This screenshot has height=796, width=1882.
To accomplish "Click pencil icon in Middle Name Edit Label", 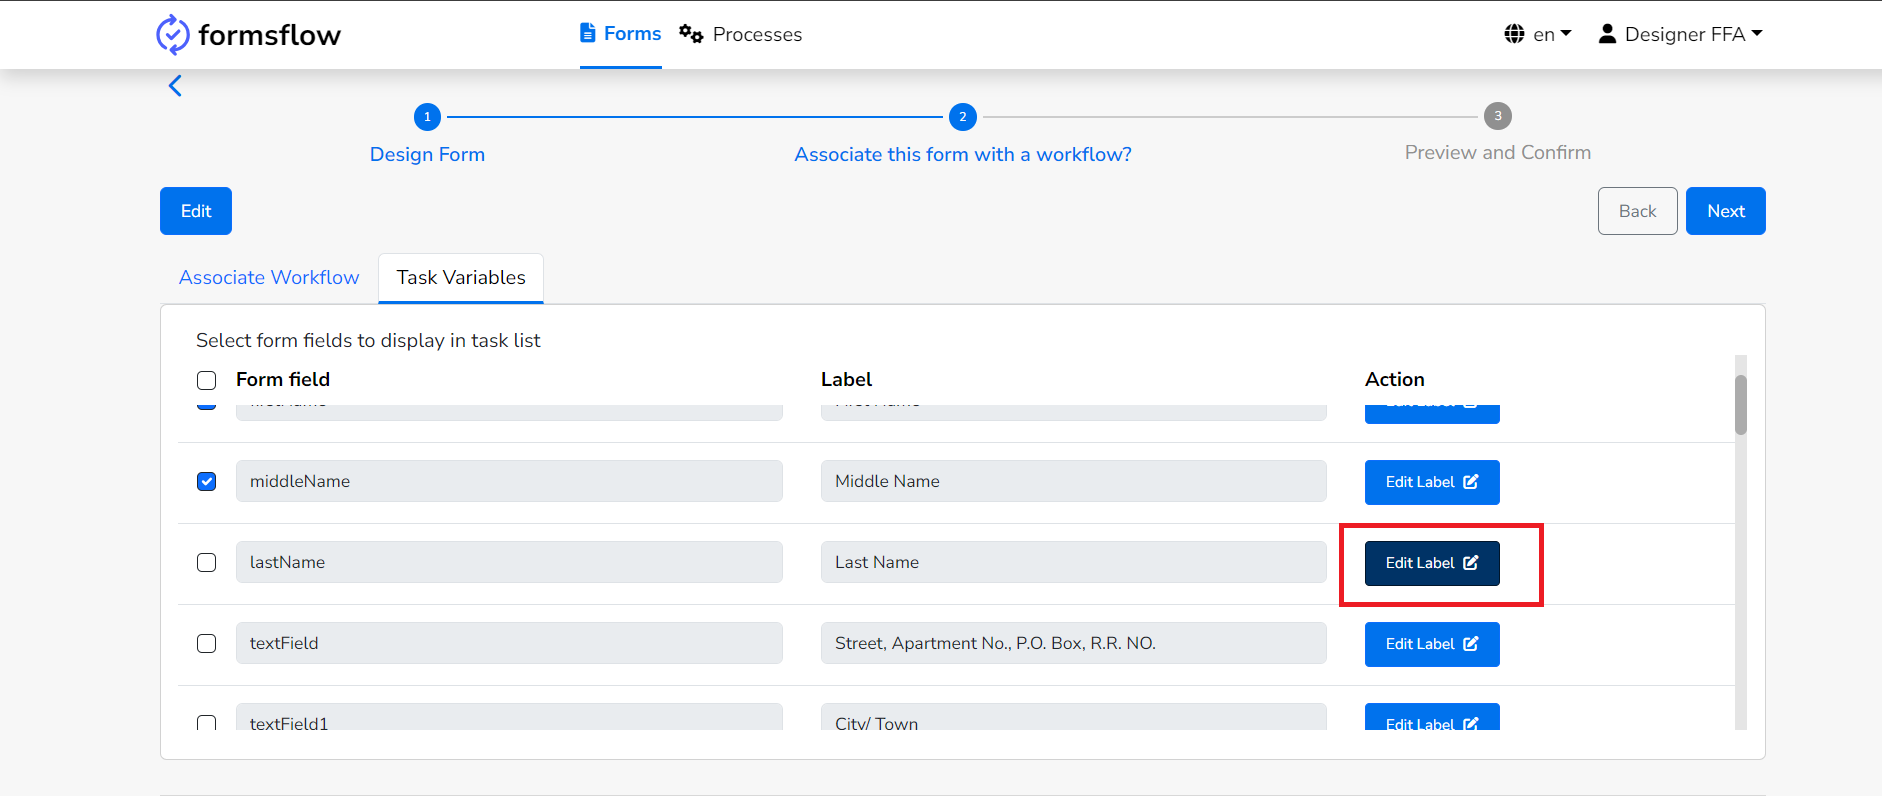I will [1471, 482].
